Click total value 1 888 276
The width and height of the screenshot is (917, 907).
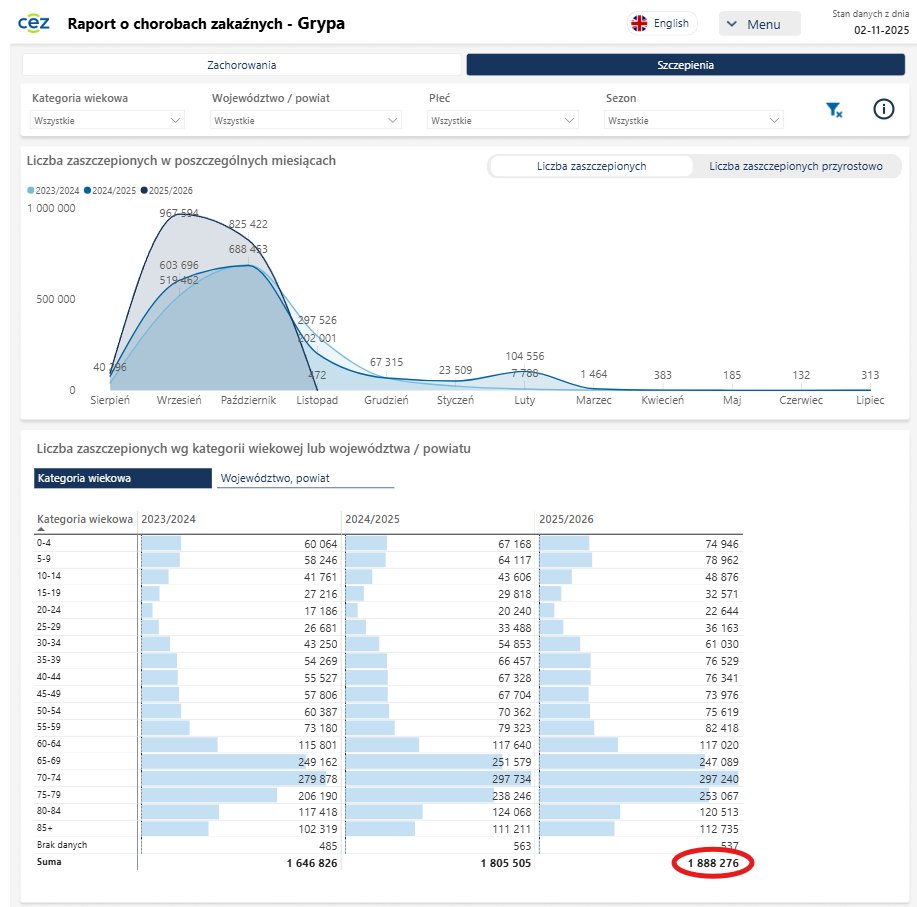[713, 863]
